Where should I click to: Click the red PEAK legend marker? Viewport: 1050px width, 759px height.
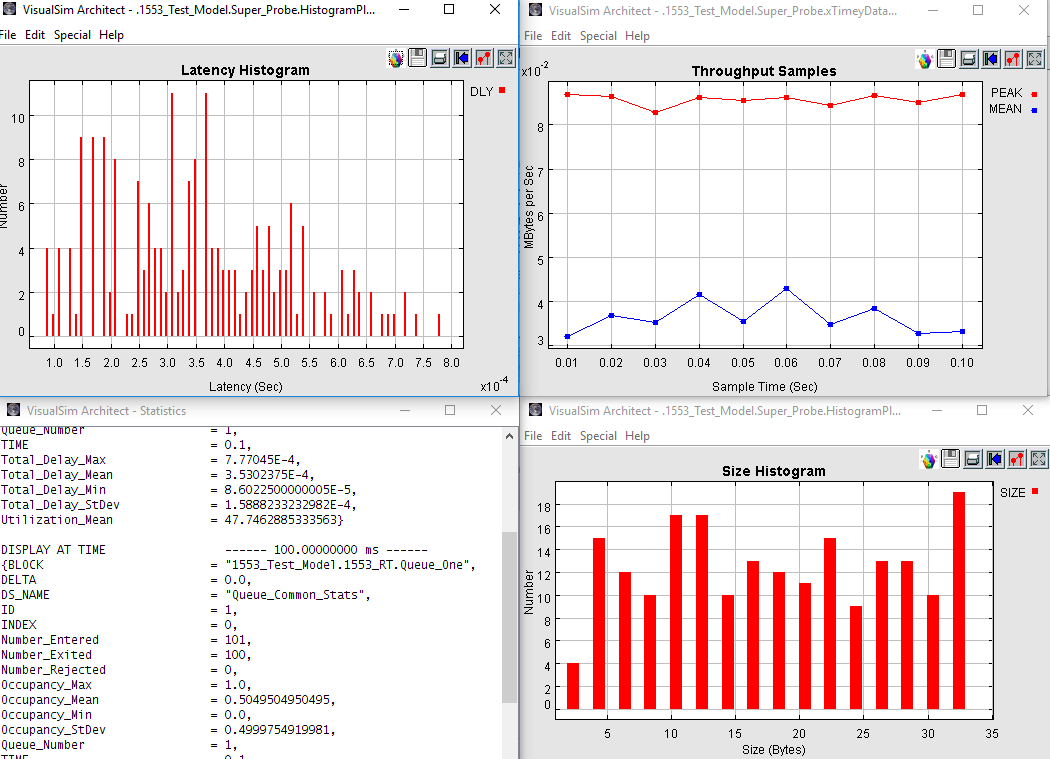pyautogui.click(x=1033, y=93)
